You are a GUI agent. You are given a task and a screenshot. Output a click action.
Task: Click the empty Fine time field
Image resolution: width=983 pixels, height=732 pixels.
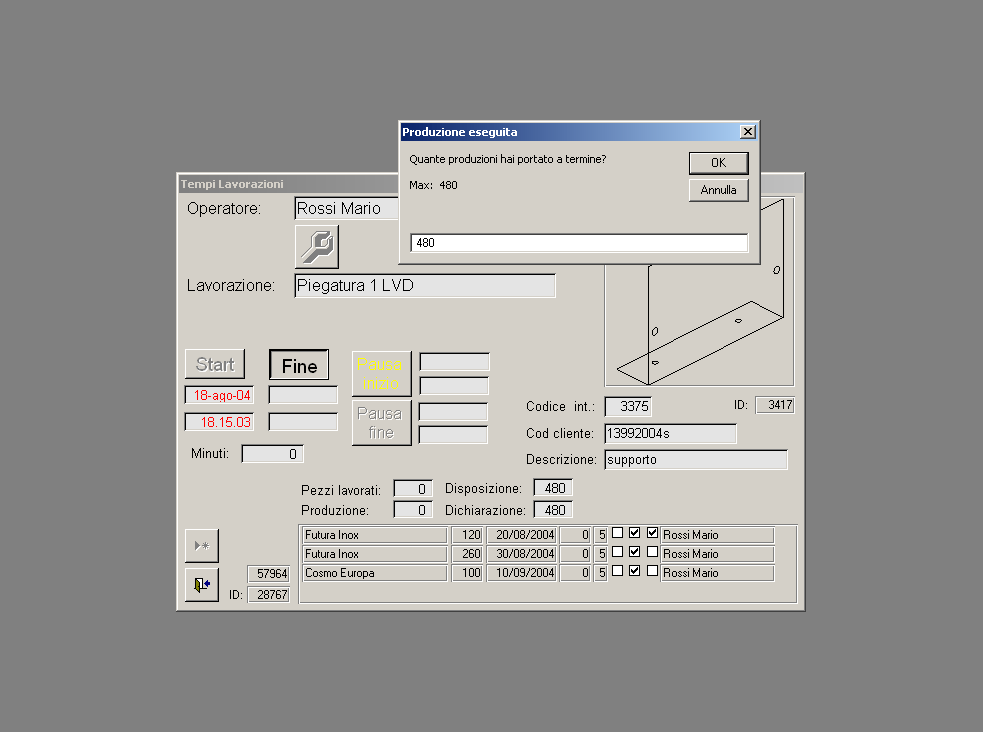303,422
